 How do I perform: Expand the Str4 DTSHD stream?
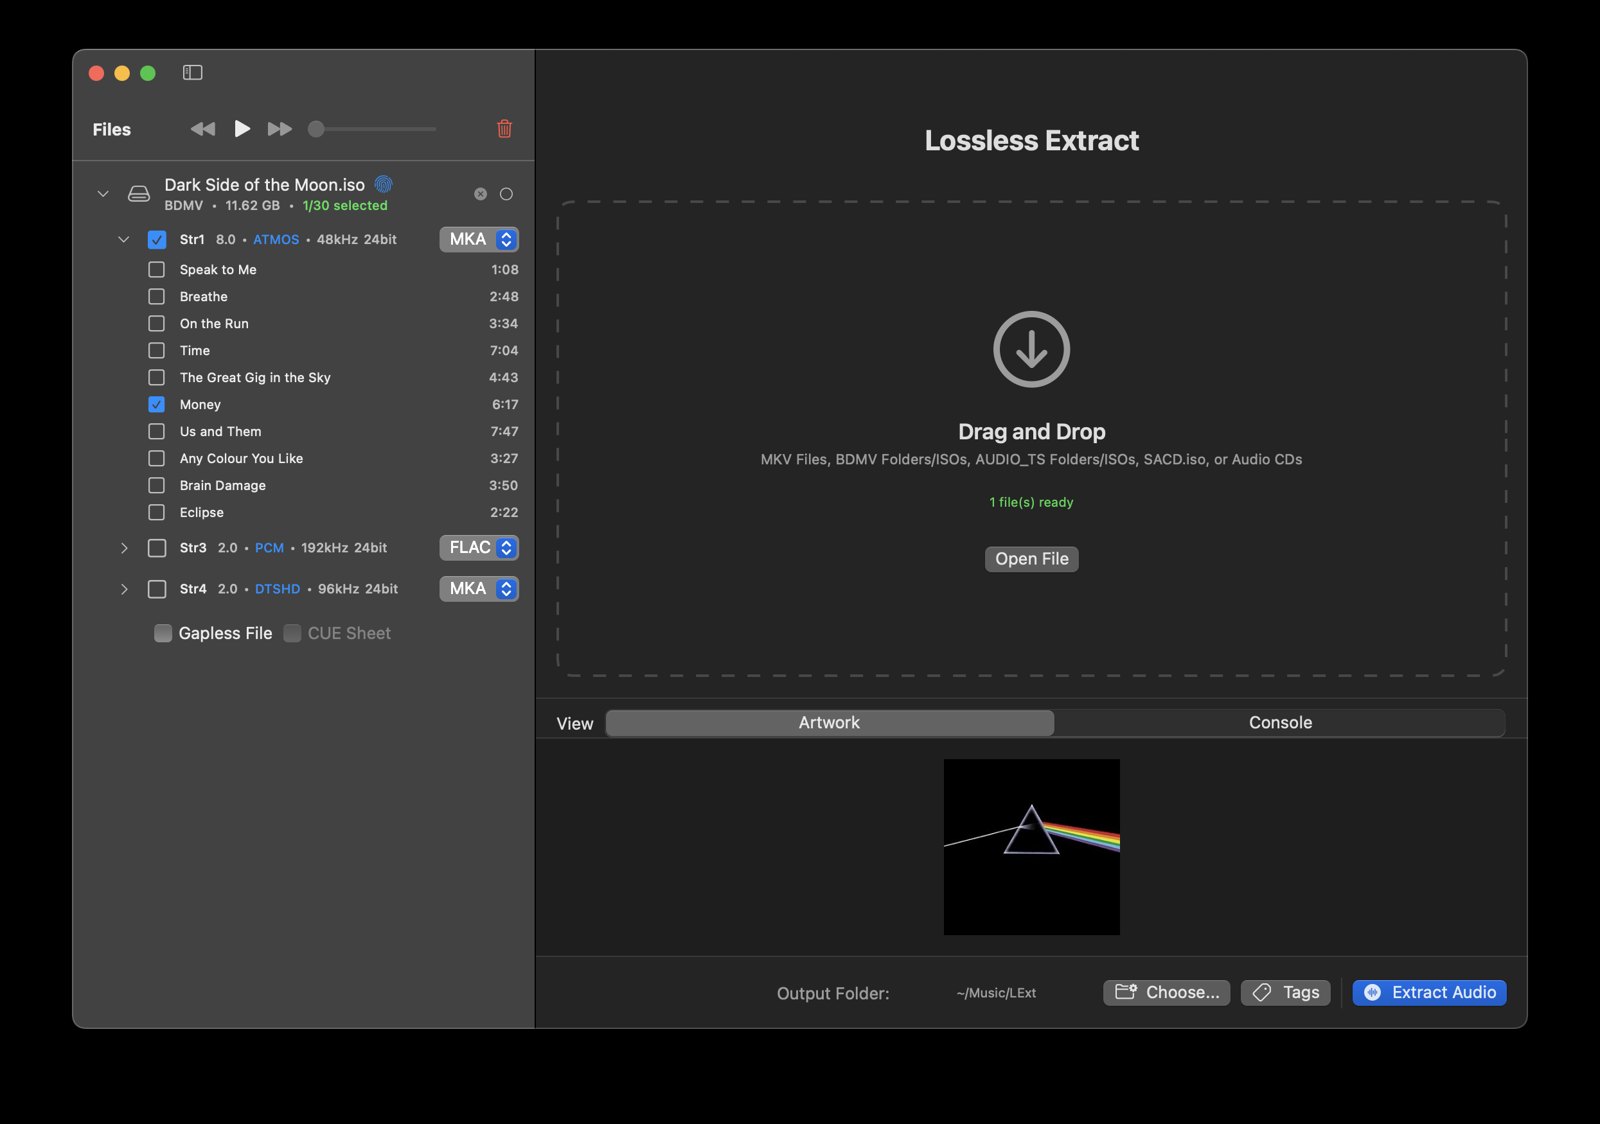click(124, 589)
